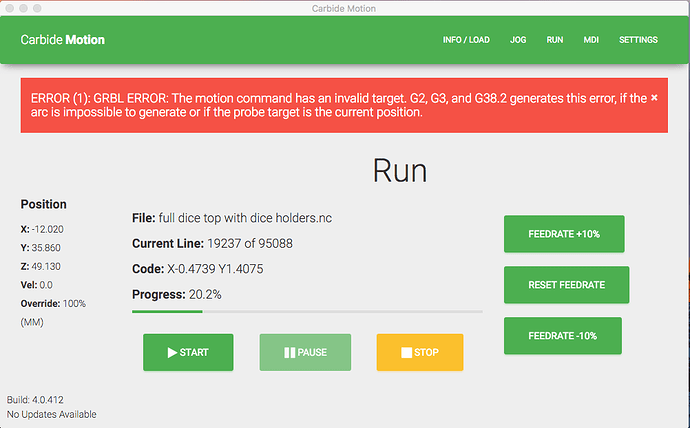
Task: Decrease speed with FEEDRATE -10%
Action: (x=563, y=336)
